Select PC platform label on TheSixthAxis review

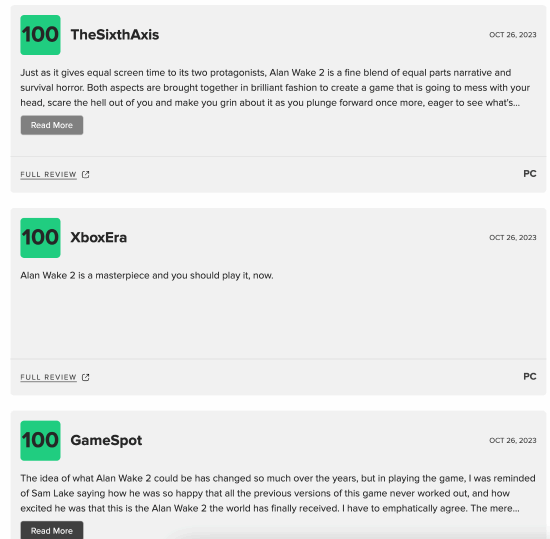click(x=530, y=174)
